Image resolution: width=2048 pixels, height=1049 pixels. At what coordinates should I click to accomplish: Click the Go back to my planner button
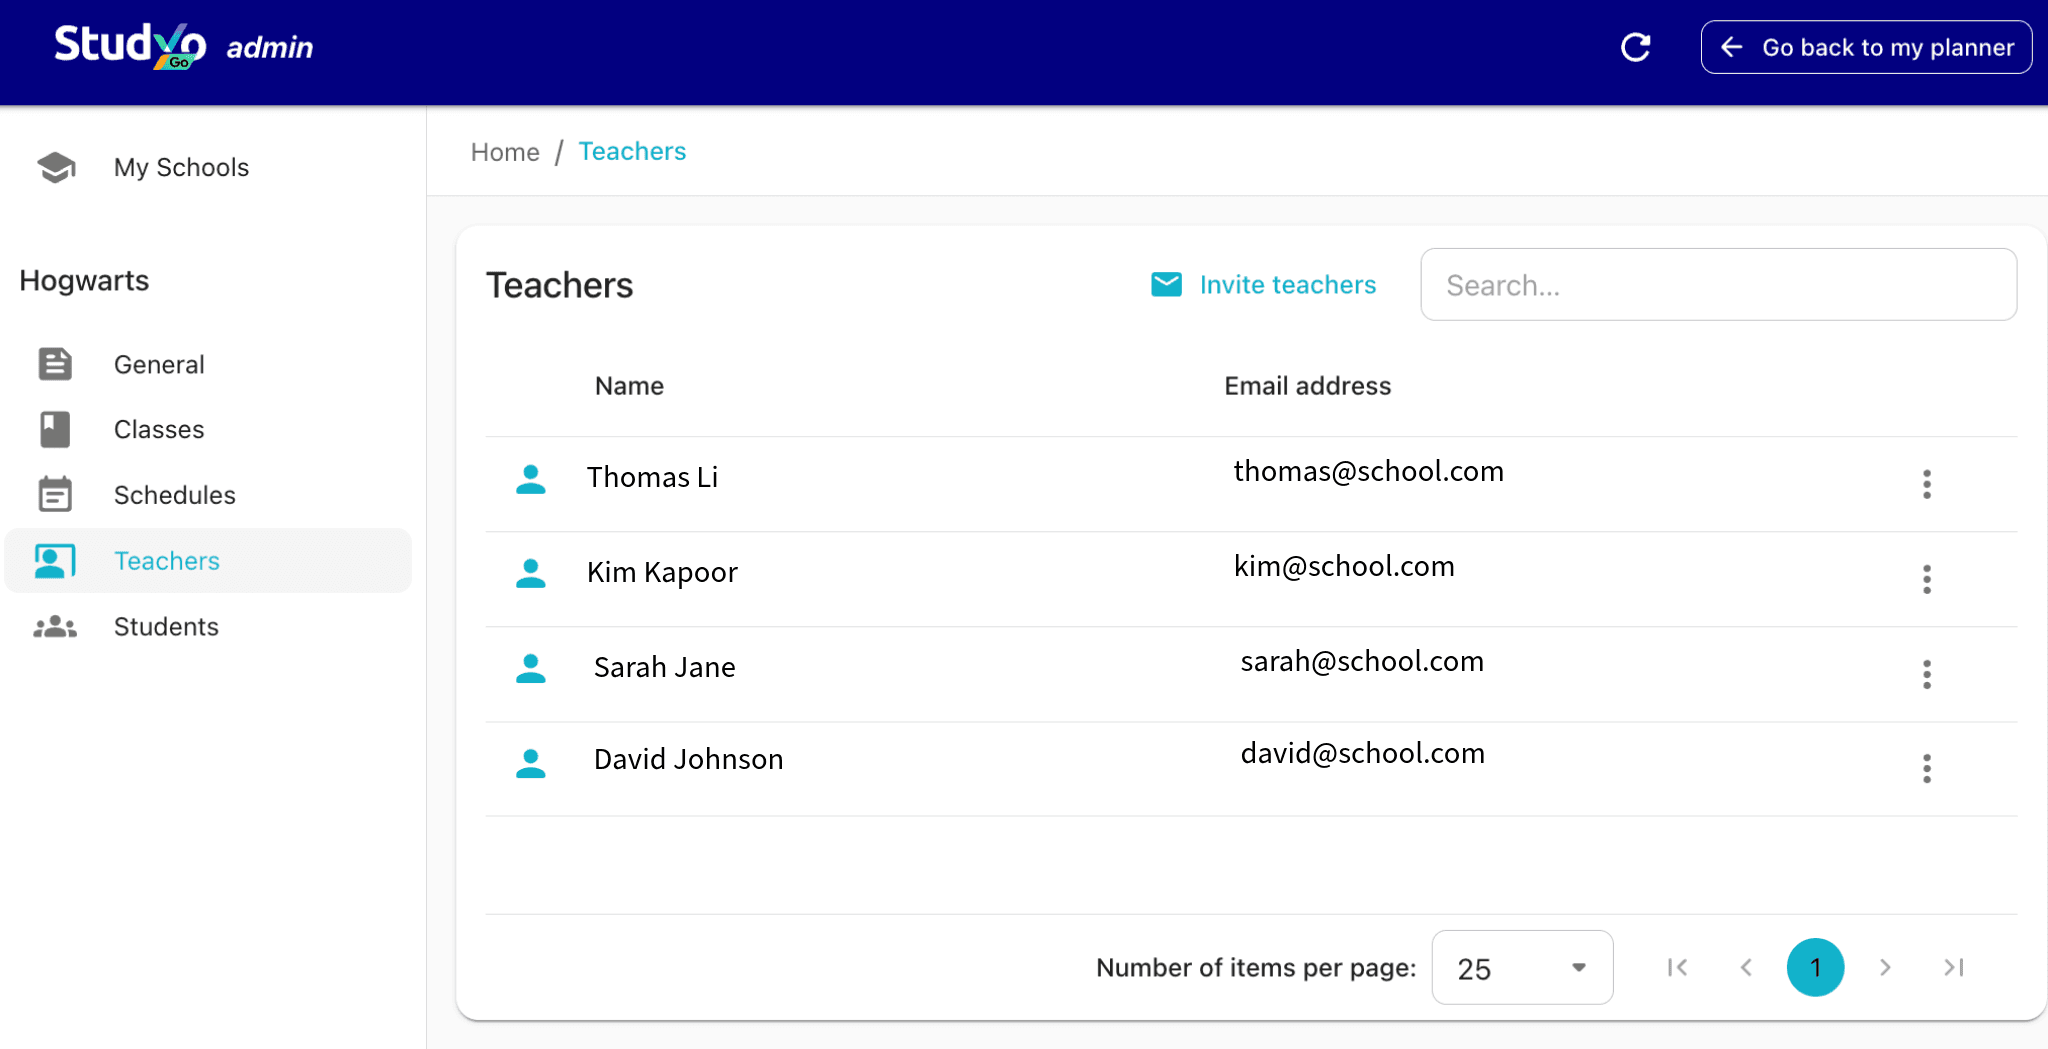tap(1866, 47)
